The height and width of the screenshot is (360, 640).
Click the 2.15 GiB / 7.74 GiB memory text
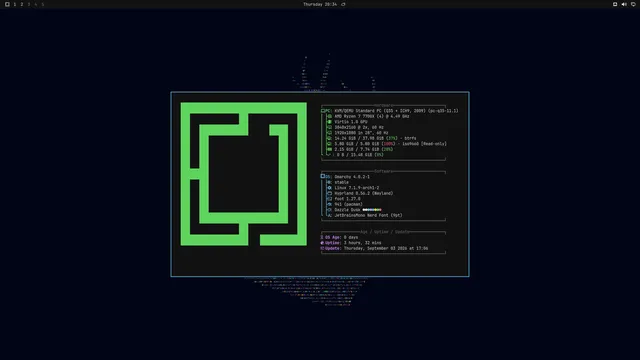click(x=363, y=149)
